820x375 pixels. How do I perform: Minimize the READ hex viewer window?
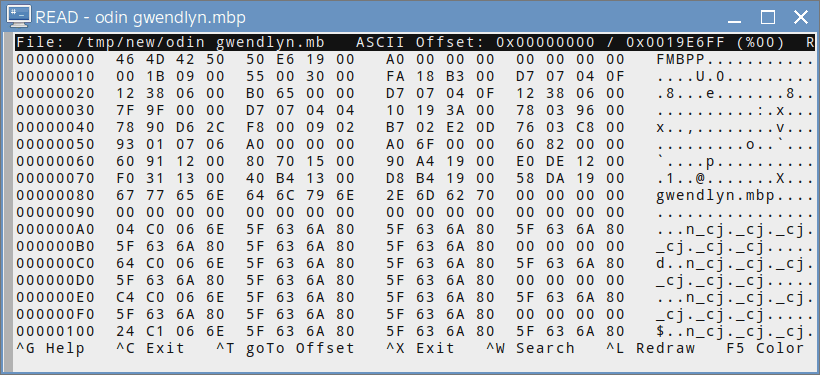pyautogui.click(x=735, y=18)
